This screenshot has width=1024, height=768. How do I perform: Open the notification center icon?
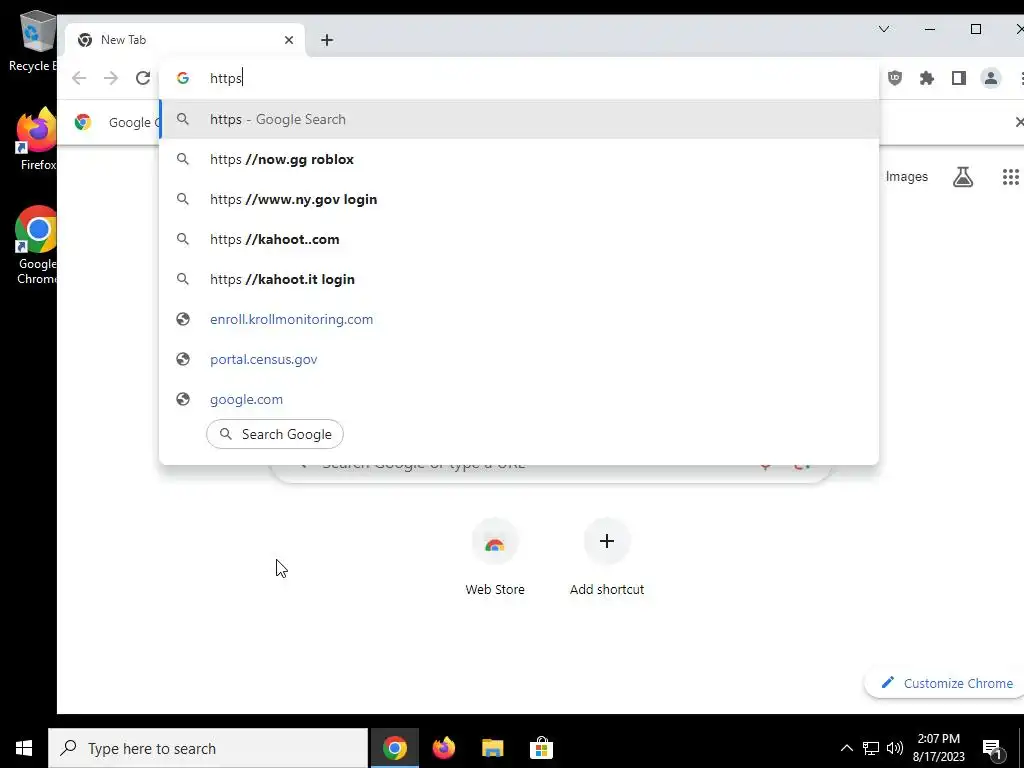pyautogui.click(x=993, y=749)
